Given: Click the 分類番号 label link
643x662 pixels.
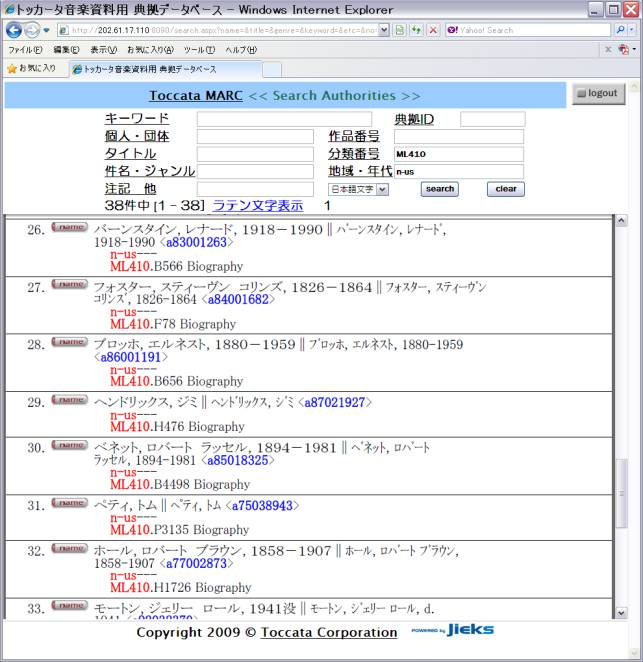Looking at the screenshot, I should 354,154.
